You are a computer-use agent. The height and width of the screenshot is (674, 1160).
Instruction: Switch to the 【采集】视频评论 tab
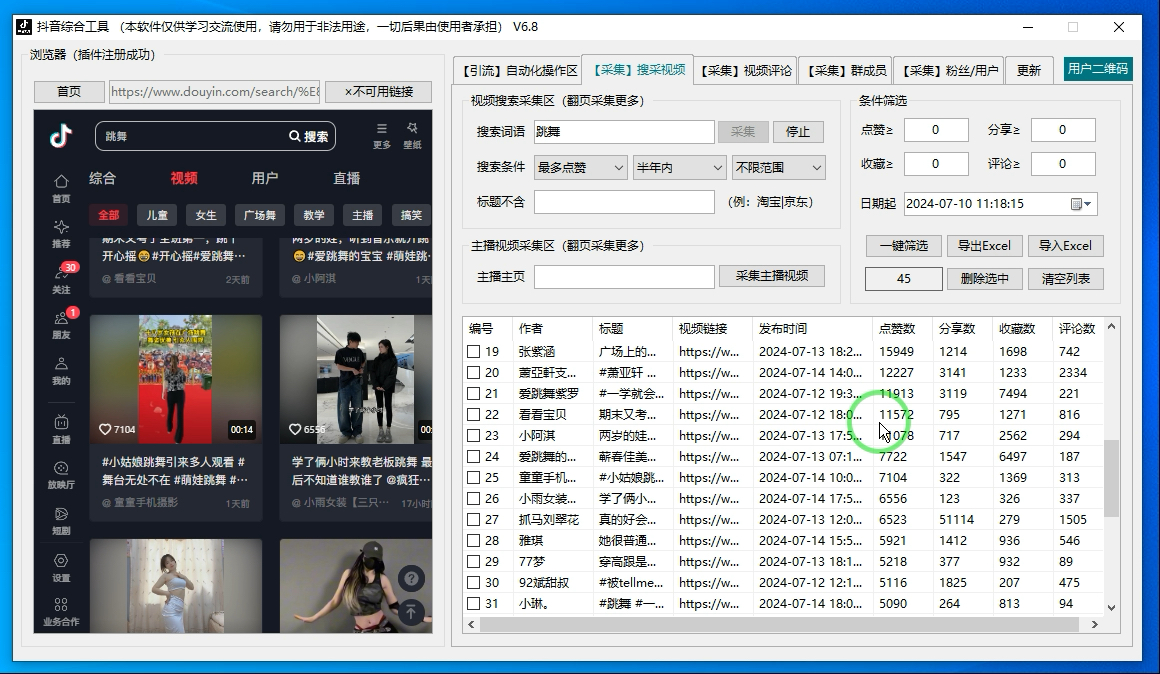coord(746,70)
